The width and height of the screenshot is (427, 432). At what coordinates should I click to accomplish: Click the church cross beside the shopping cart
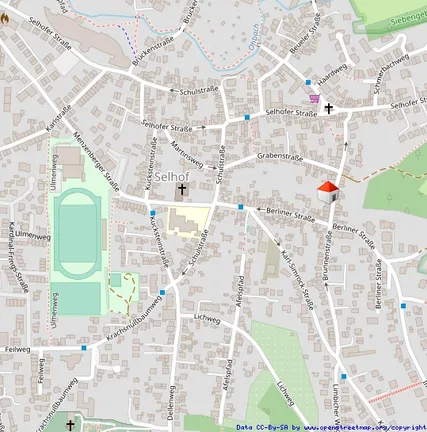click(x=329, y=108)
